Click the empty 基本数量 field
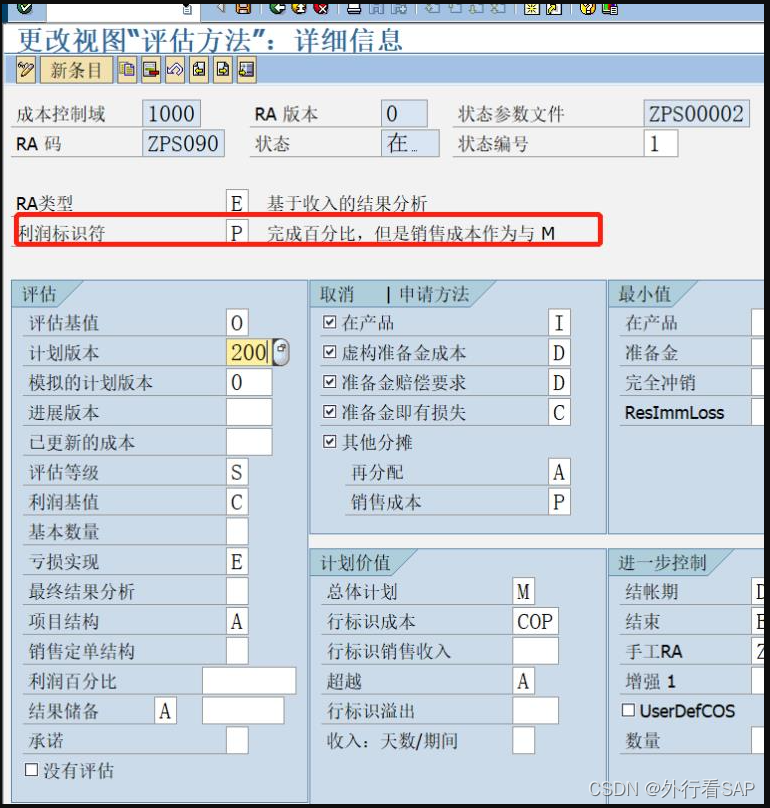The image size is (770, 808). click(237, 532)
